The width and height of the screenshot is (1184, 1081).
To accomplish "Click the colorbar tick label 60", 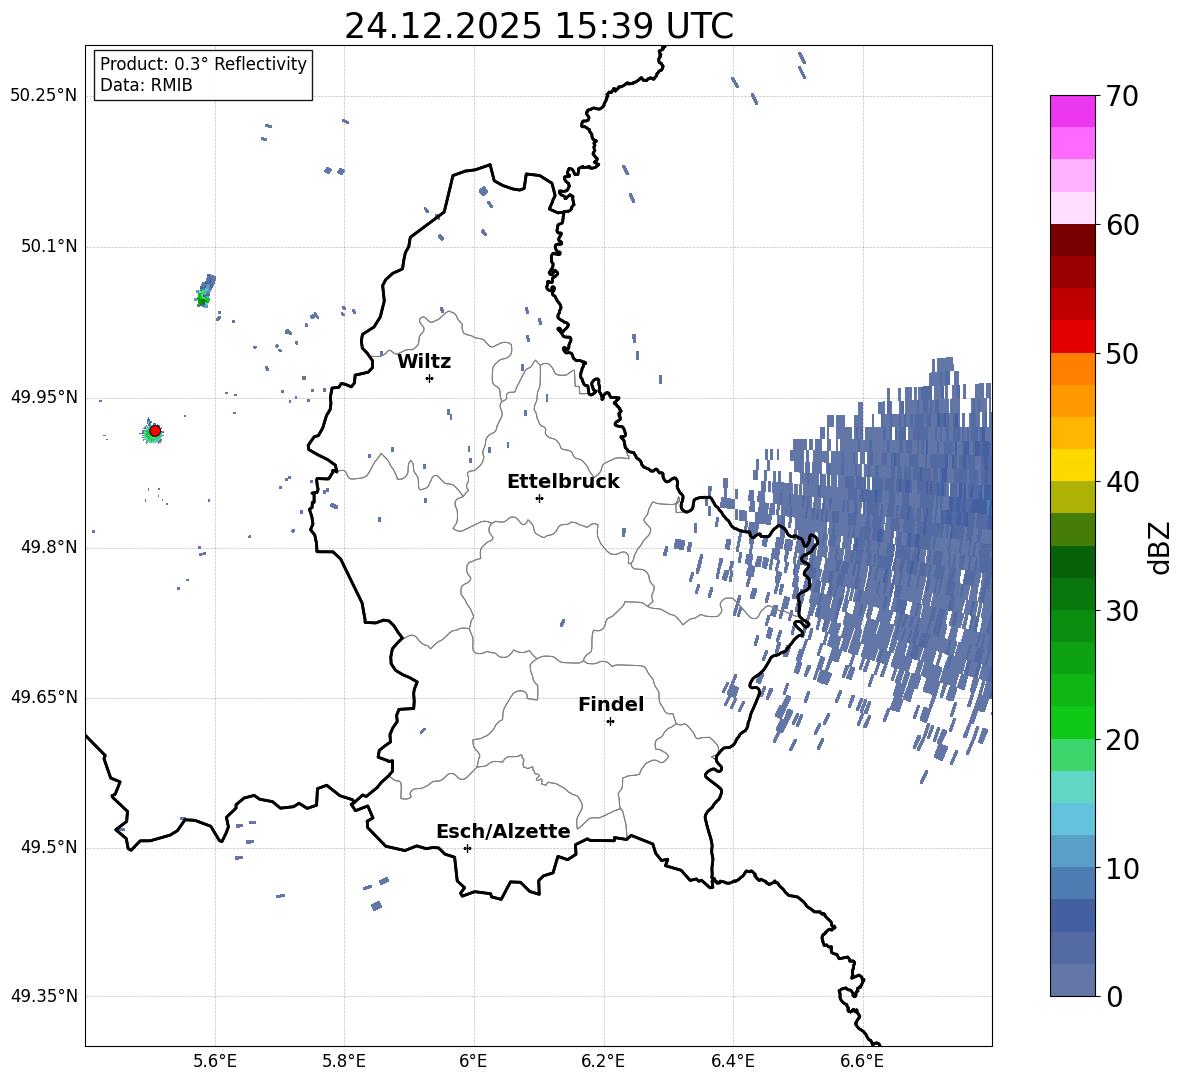I will tap(1123, 225).
